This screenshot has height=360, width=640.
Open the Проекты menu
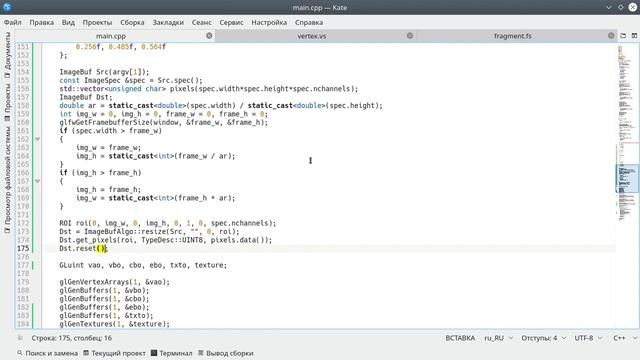pyautogui.click(x=97, y=22)
